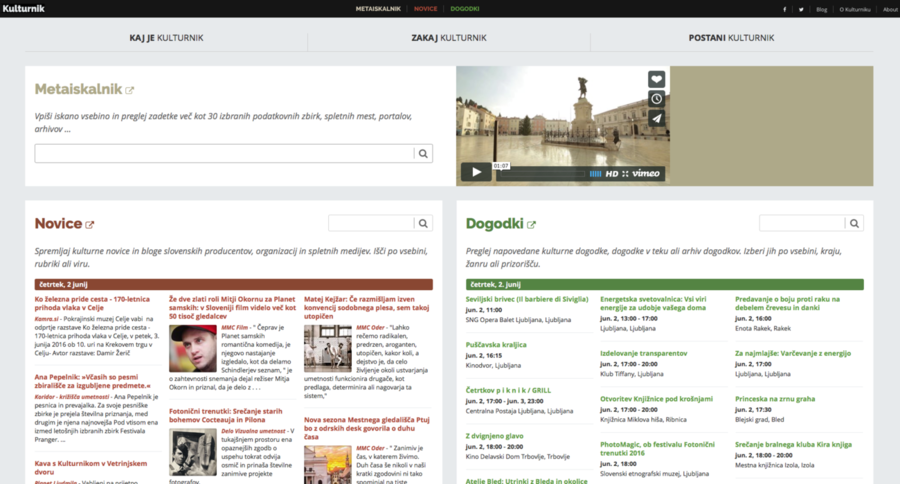Open the Blog link in header
900x484 pixels.
tap(821, 9)
